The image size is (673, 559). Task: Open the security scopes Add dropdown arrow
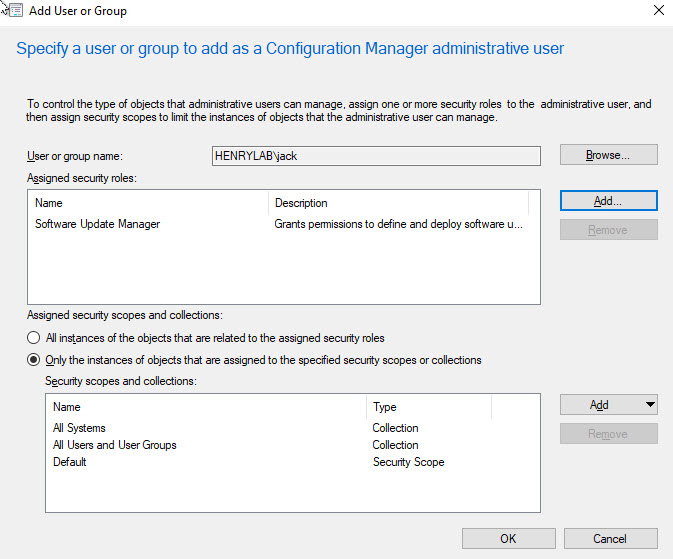(x=650, y=405)
